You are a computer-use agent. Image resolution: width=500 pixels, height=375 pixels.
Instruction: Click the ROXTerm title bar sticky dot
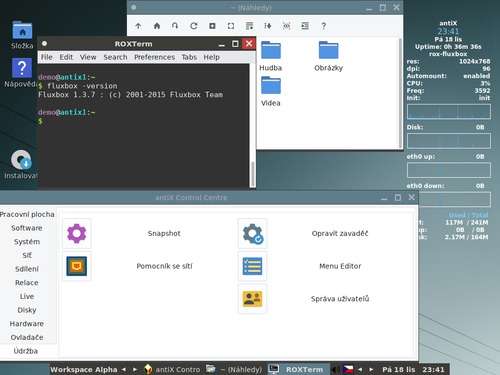(x=44, y=43)
